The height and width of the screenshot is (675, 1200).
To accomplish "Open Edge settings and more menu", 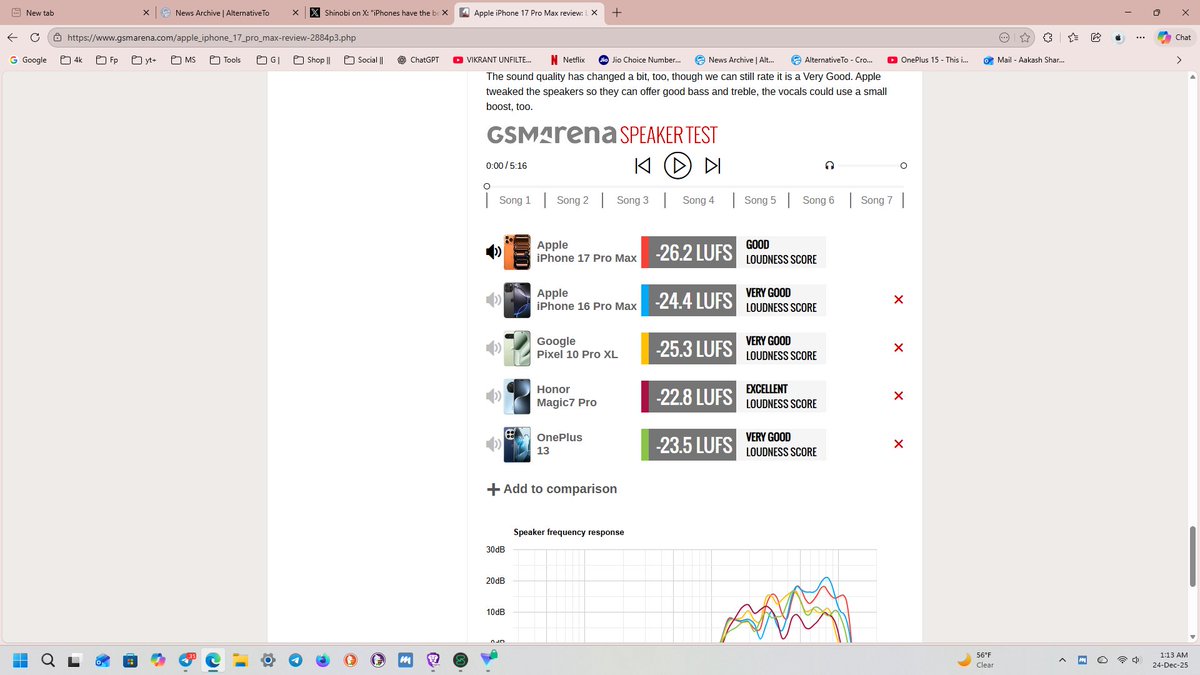I will click(1141, 37).
